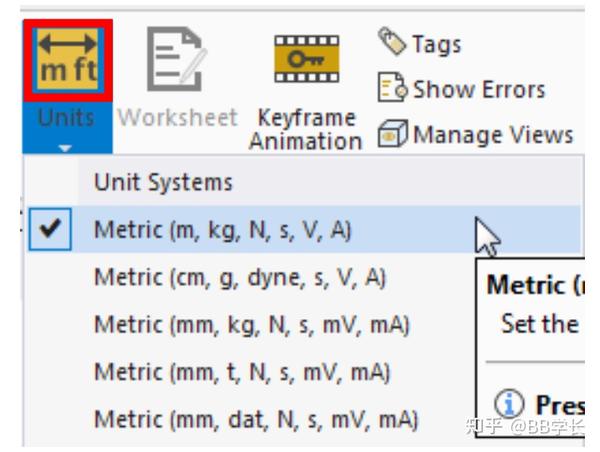Click the Keyframe Animation key icon
Viewport: 600px width, 452px height.
coord(305,60)
